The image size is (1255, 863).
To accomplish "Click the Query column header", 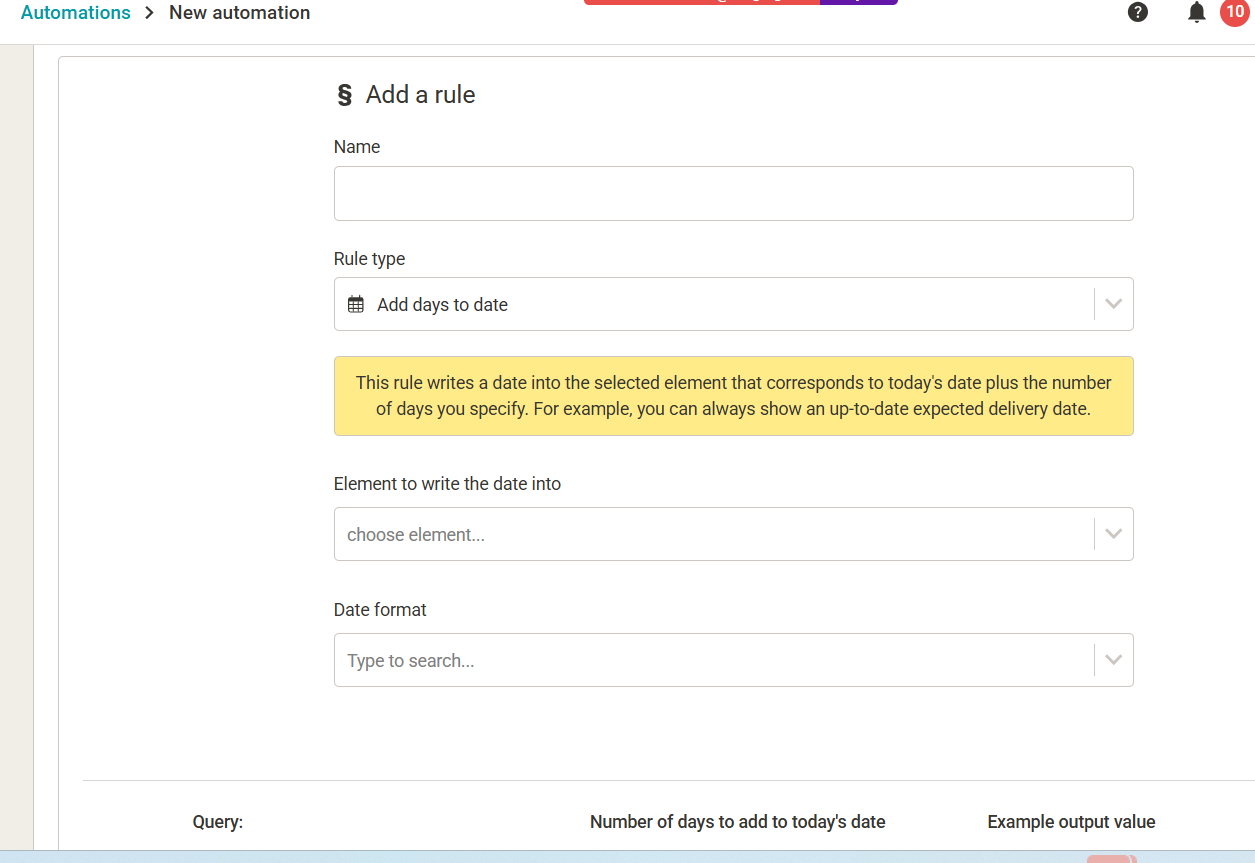I will 218,822.
